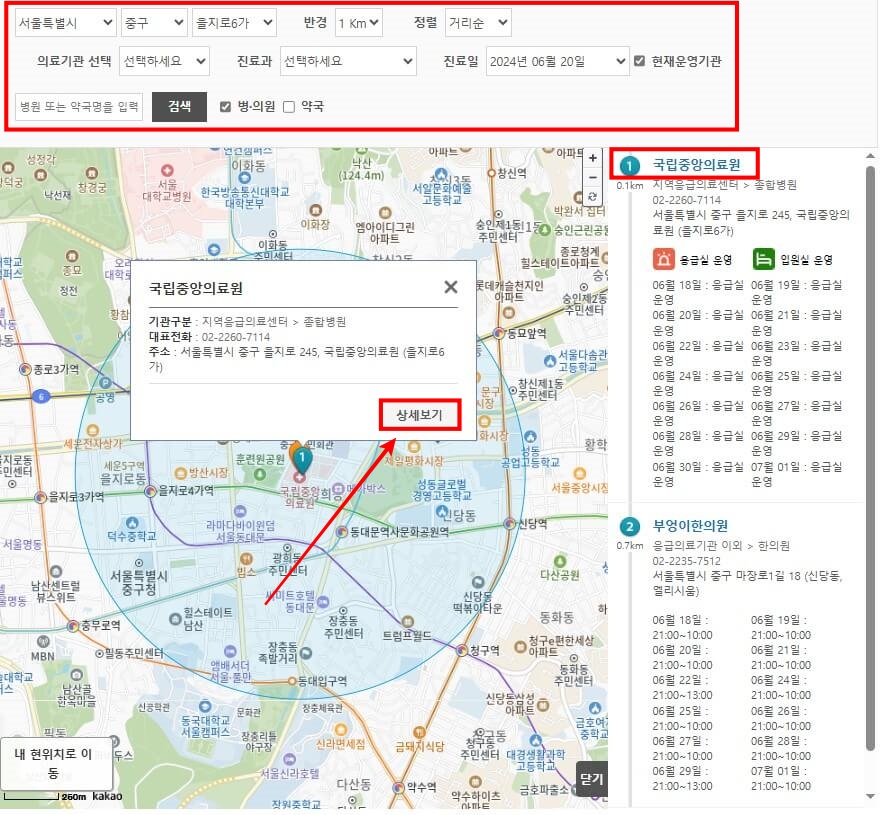Click 창신역 station icon on map

click(x=491, y=173)
